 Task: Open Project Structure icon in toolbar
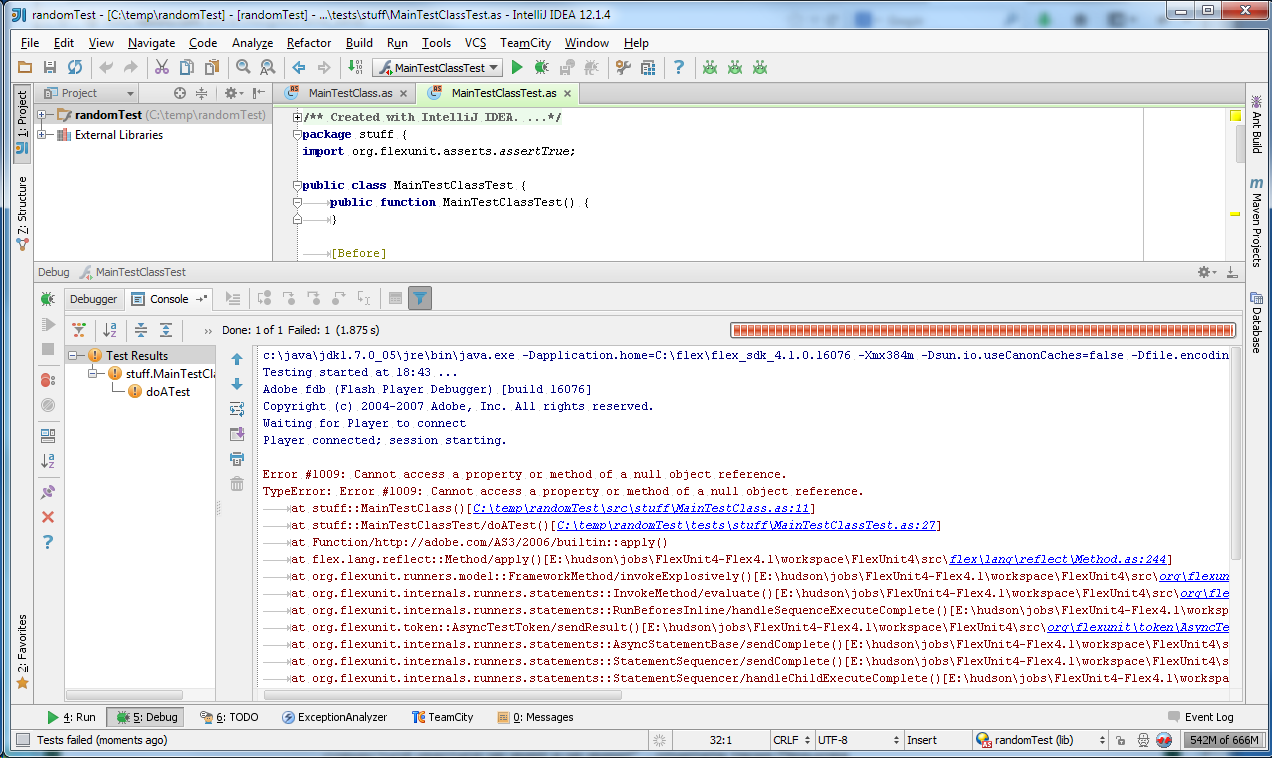coord(648,67)
